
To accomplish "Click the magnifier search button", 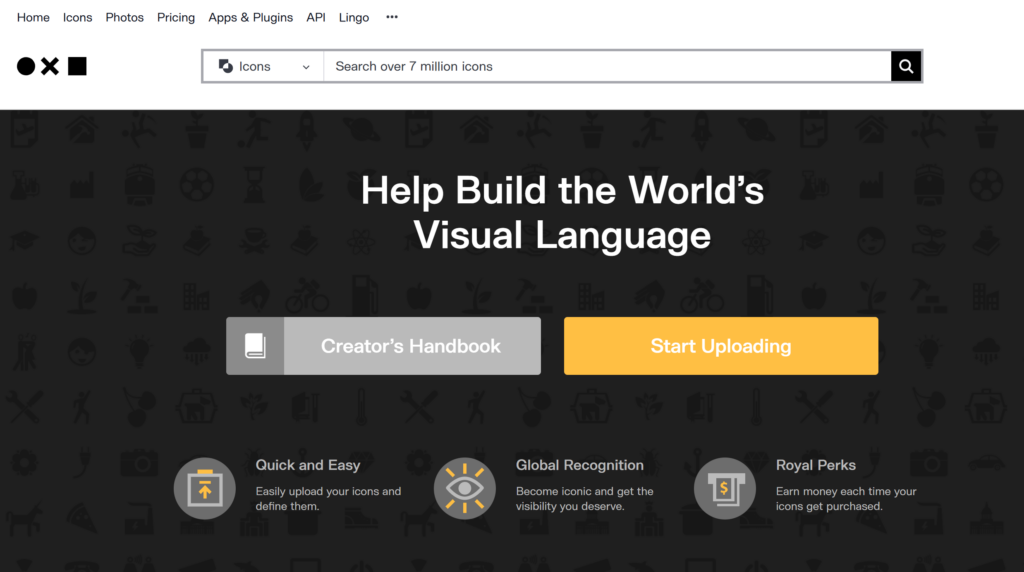I will (x=906, y=66).
